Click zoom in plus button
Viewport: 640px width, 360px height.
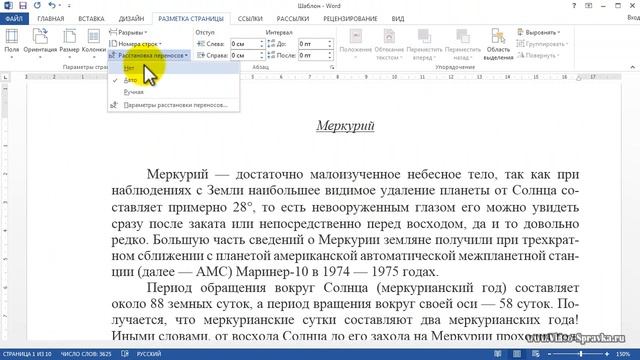[x=607, y=354]
